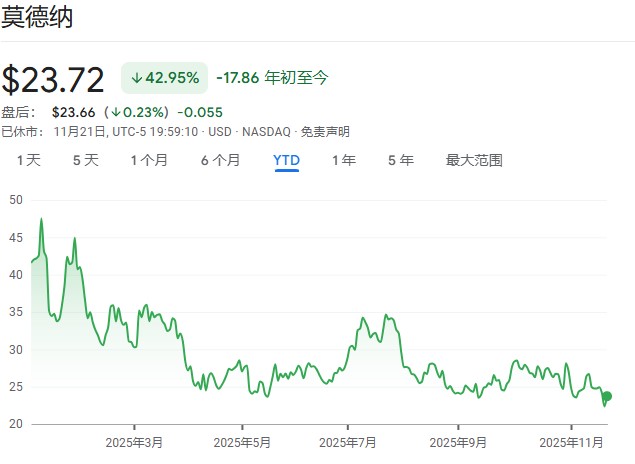
Task: Show the 最大范围 chart range
Action: [x=474, y=160]
